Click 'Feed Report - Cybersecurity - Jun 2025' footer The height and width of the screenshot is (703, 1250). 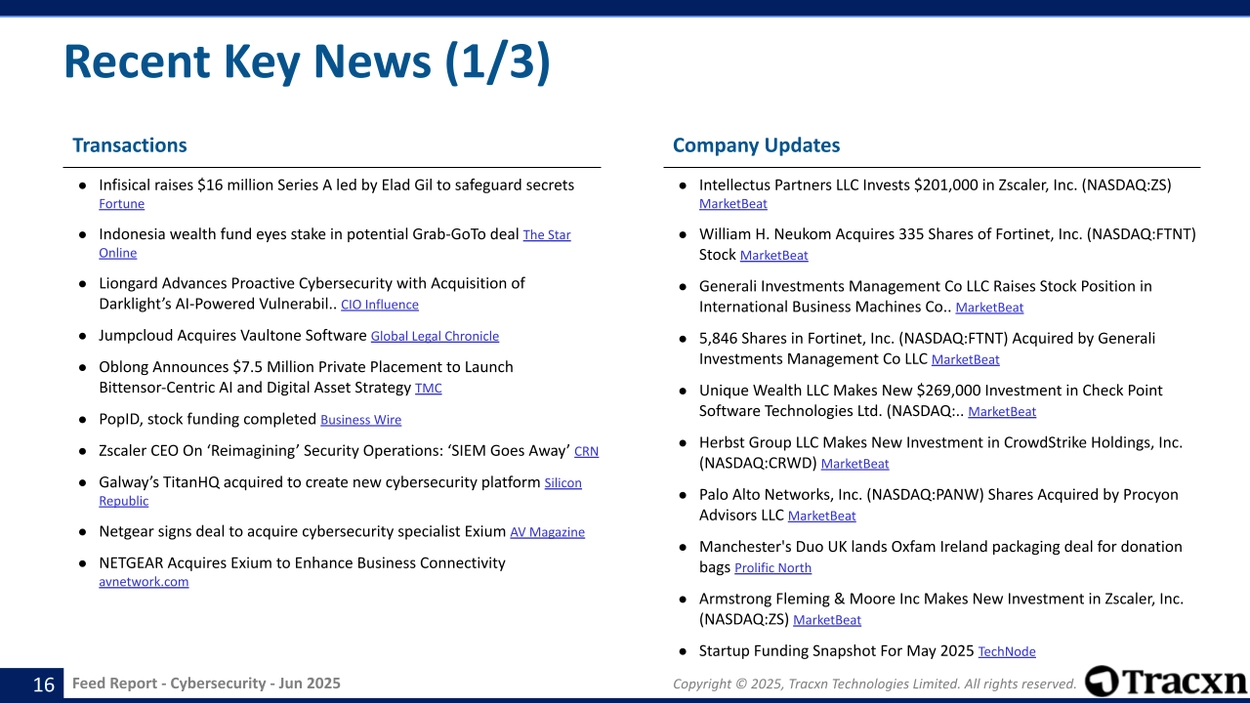pos(206,683)
